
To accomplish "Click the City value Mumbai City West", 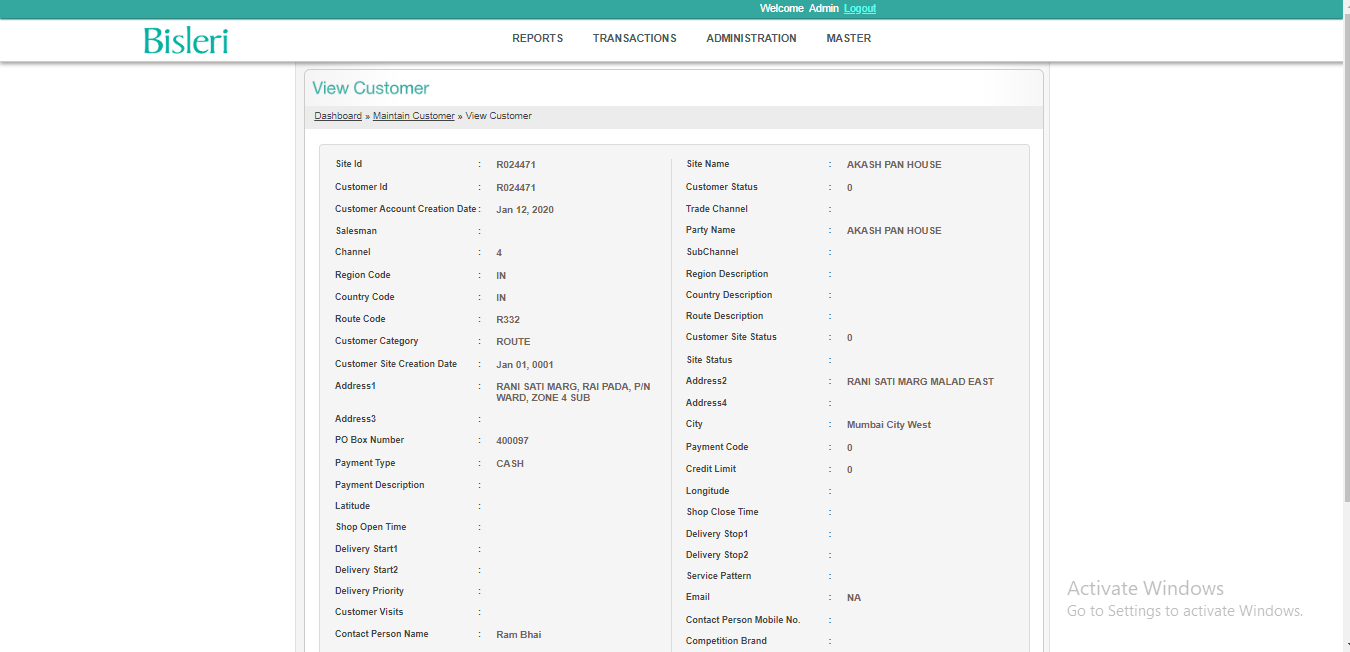I will tap(888, 425).
